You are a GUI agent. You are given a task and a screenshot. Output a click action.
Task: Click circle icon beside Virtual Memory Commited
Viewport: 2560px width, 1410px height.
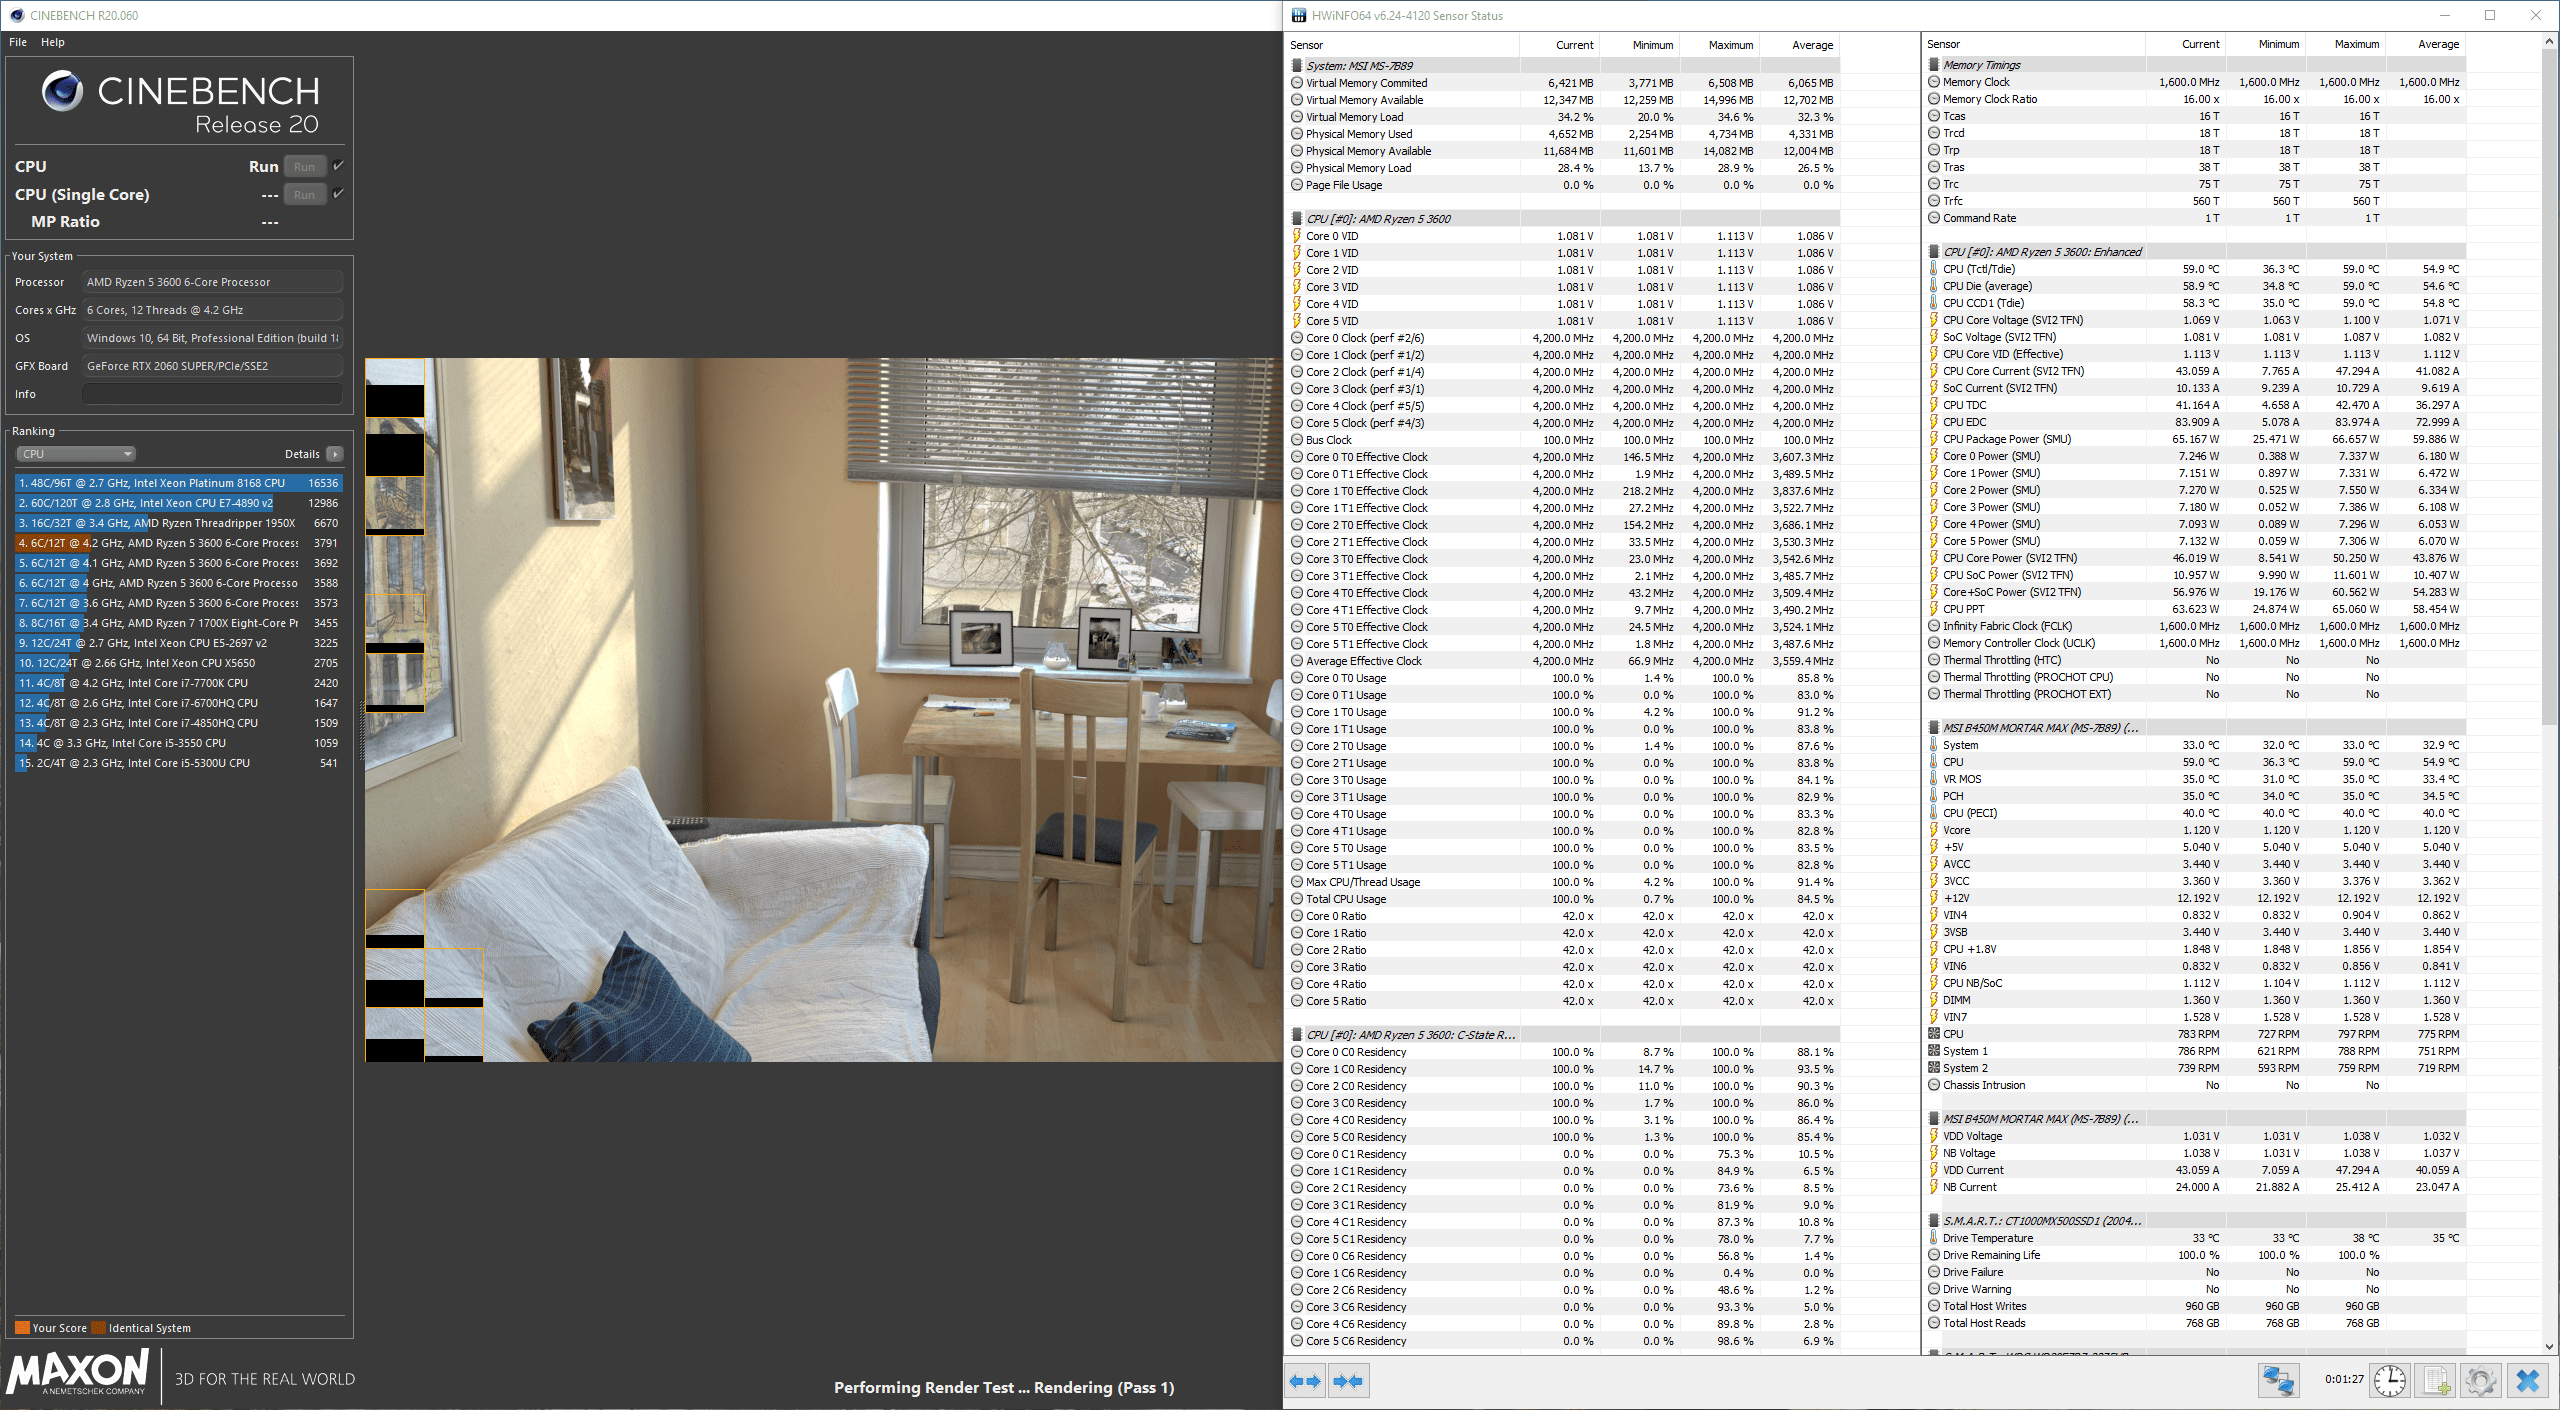tap(1297, 83)
